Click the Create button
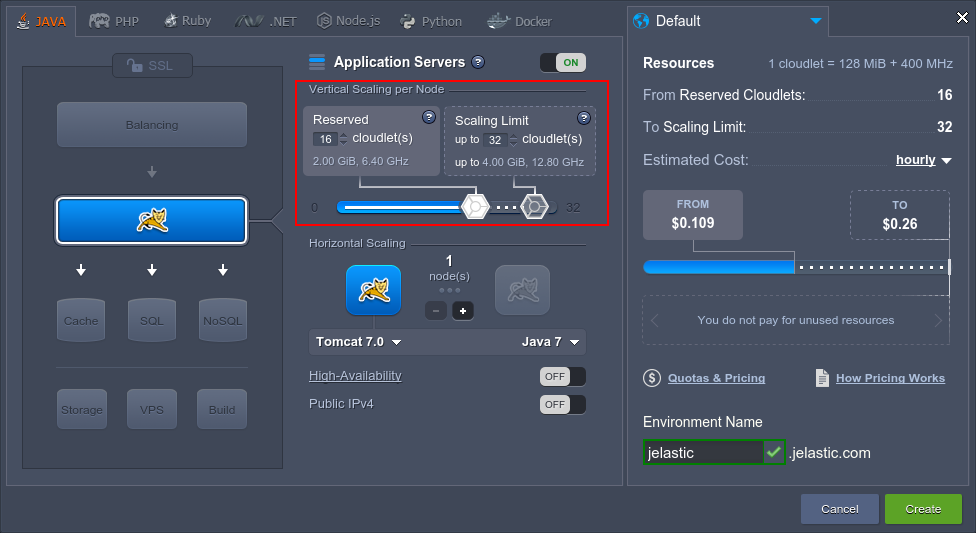 923,509
